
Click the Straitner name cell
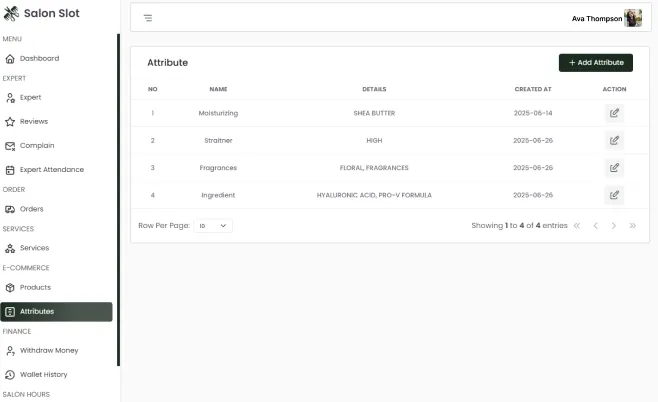(218, 140)
